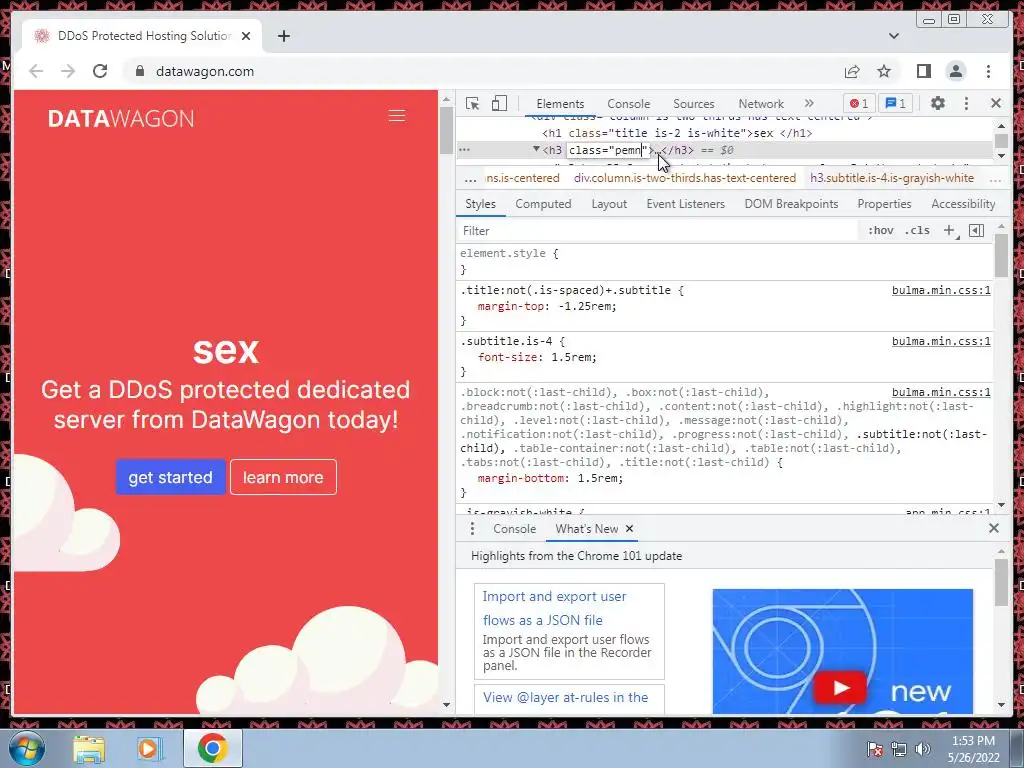Open the DOM Breakpoints tab
Screen dimensions: 1024x768
(792, 204)
